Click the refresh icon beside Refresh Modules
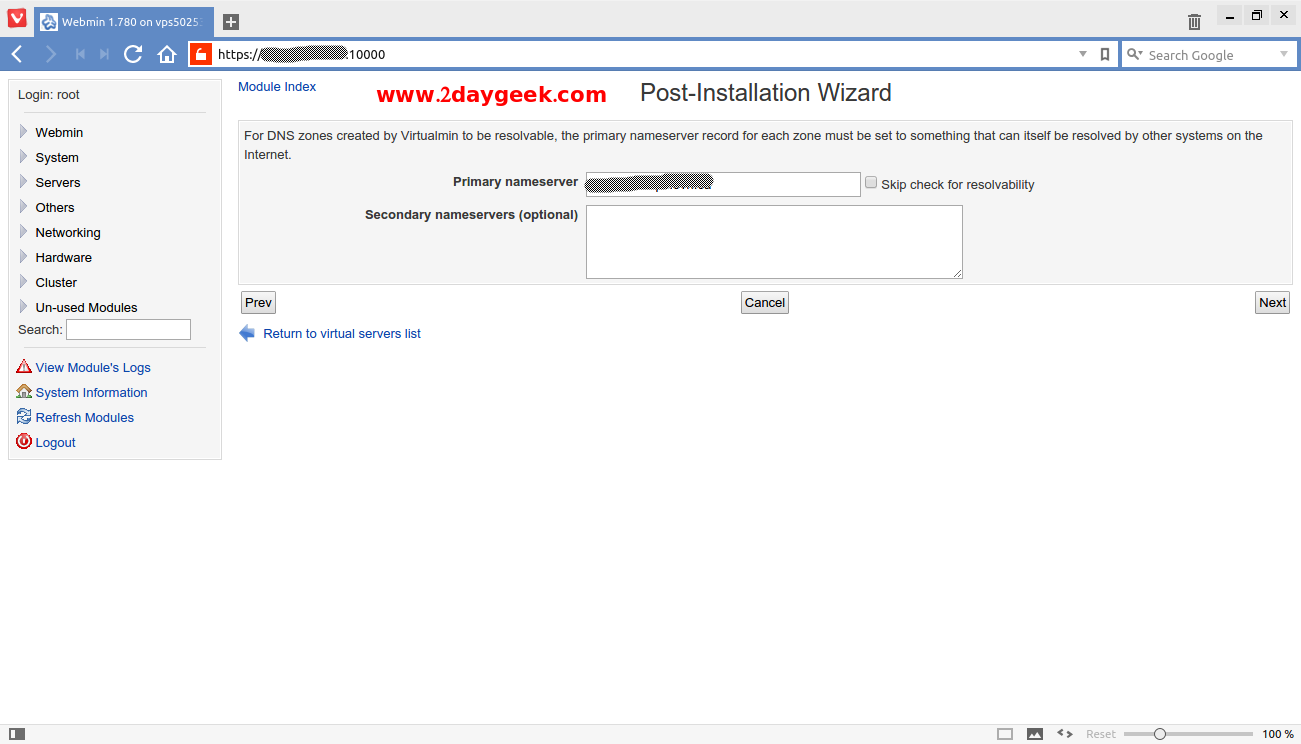The height and width of the screenshot is (744, 1301). (24, 416)
